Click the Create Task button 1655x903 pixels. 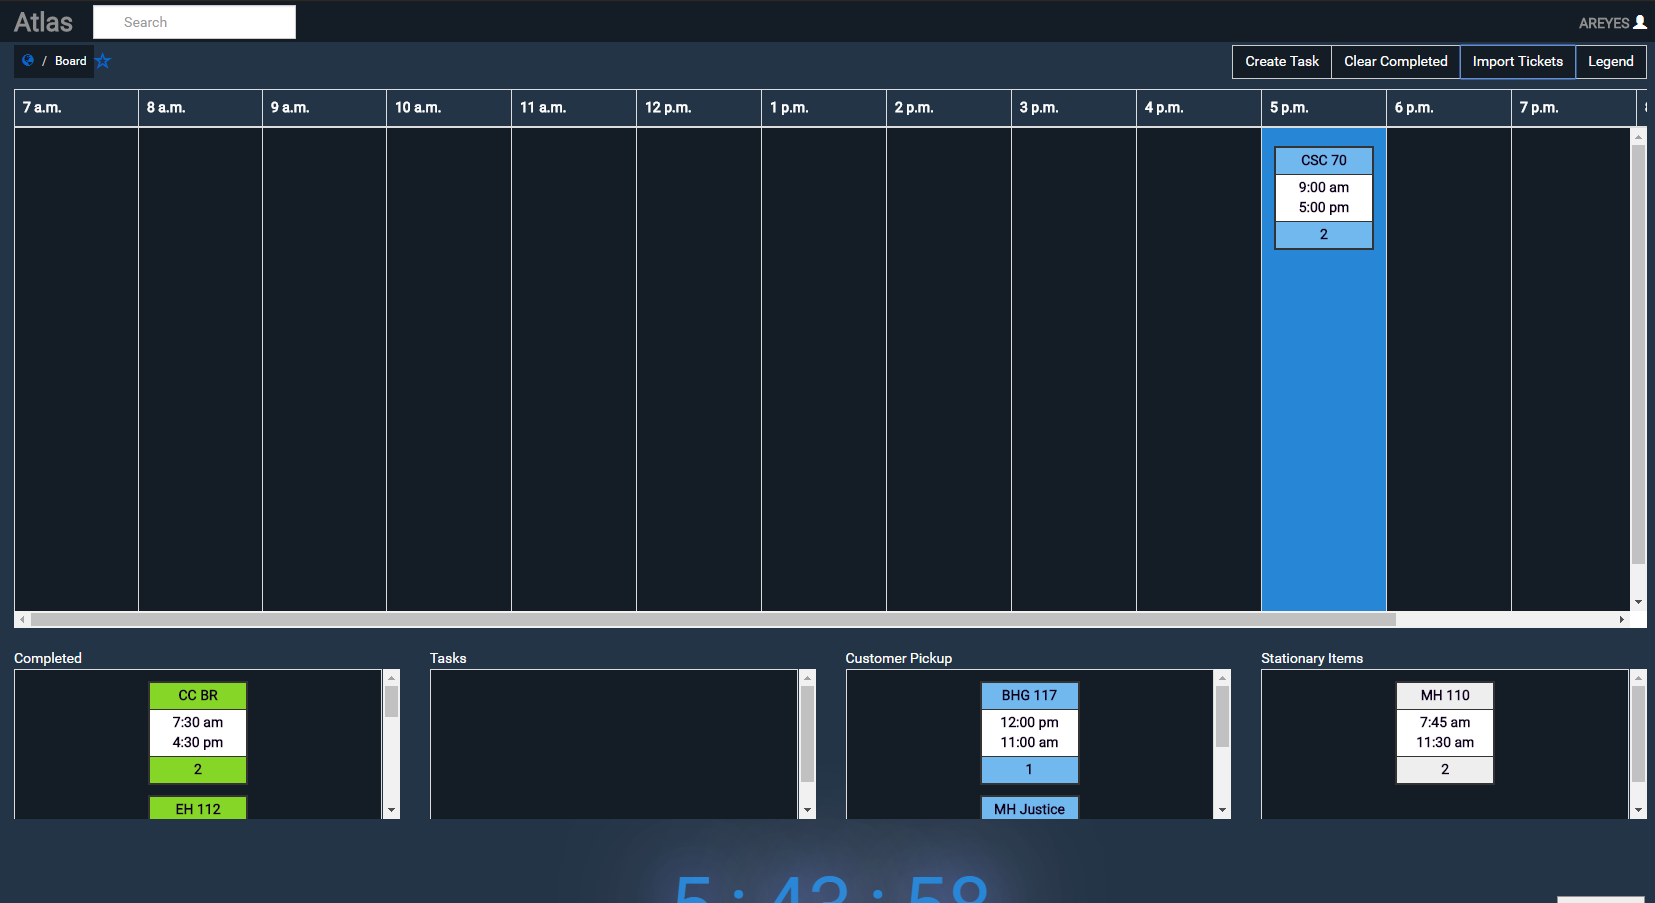tap(1282, 61)
